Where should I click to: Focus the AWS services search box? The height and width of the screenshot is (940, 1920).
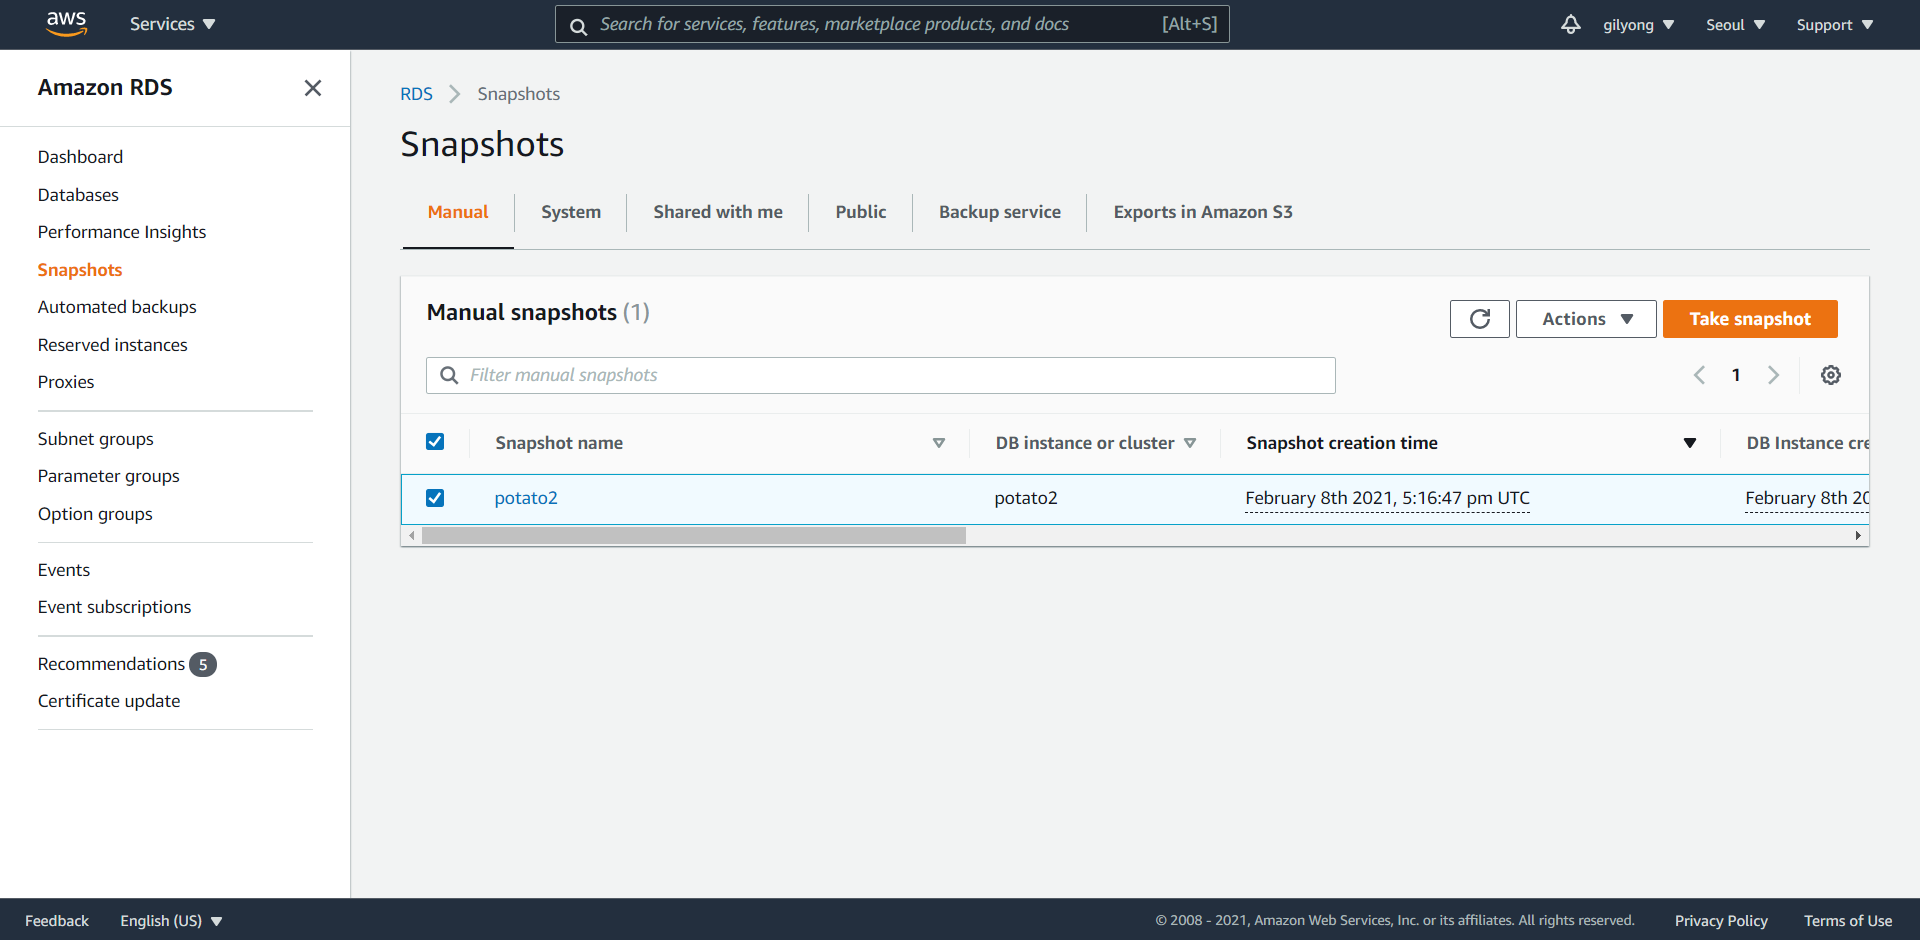pos(892,24)
